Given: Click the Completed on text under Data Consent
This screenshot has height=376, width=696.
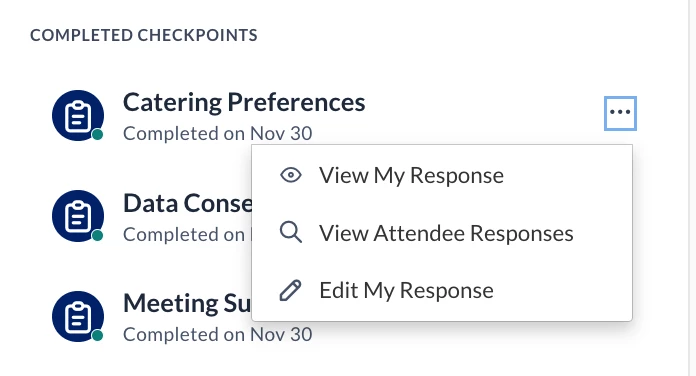Looking at the screenshot, I should [x=184, y=234].
